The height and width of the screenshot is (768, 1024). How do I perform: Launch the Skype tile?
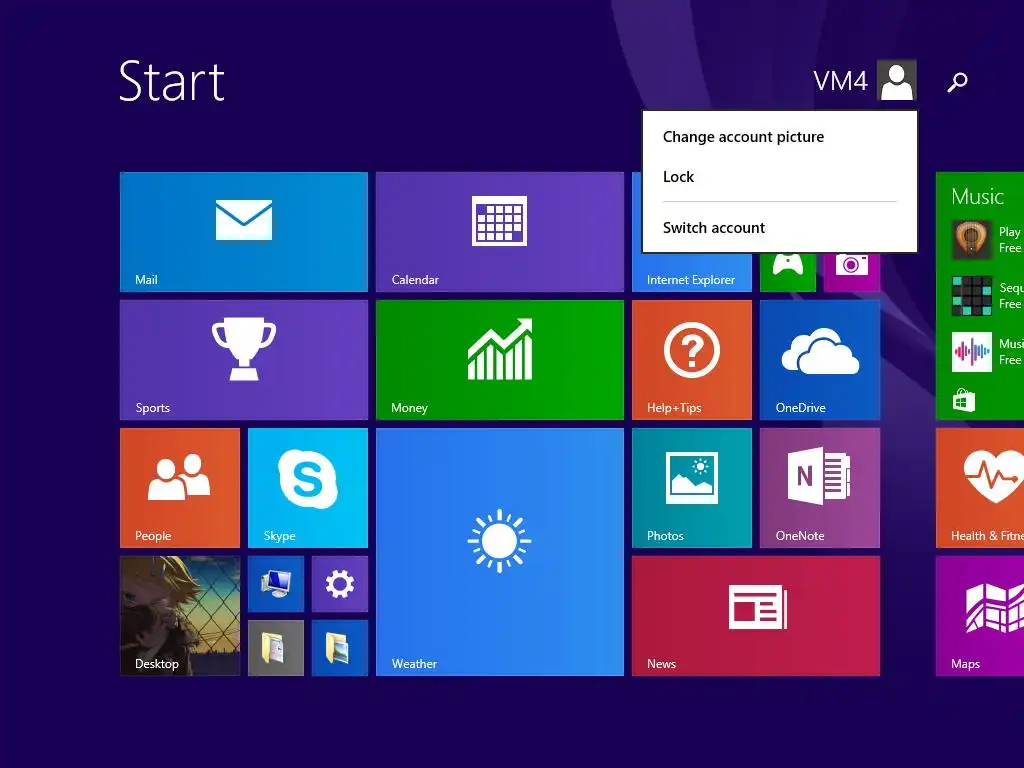(x=308, y=488)
